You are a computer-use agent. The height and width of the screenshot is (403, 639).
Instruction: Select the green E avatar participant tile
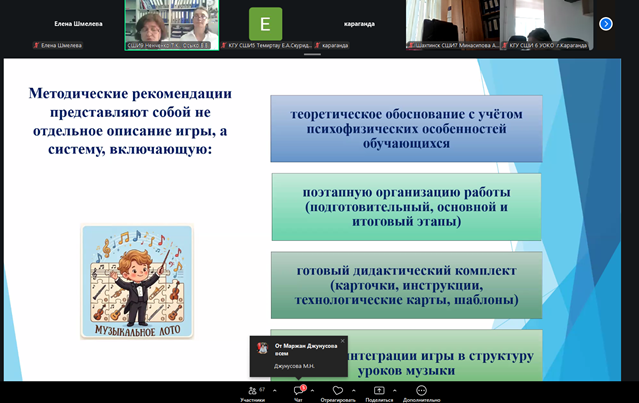(265, 23)
